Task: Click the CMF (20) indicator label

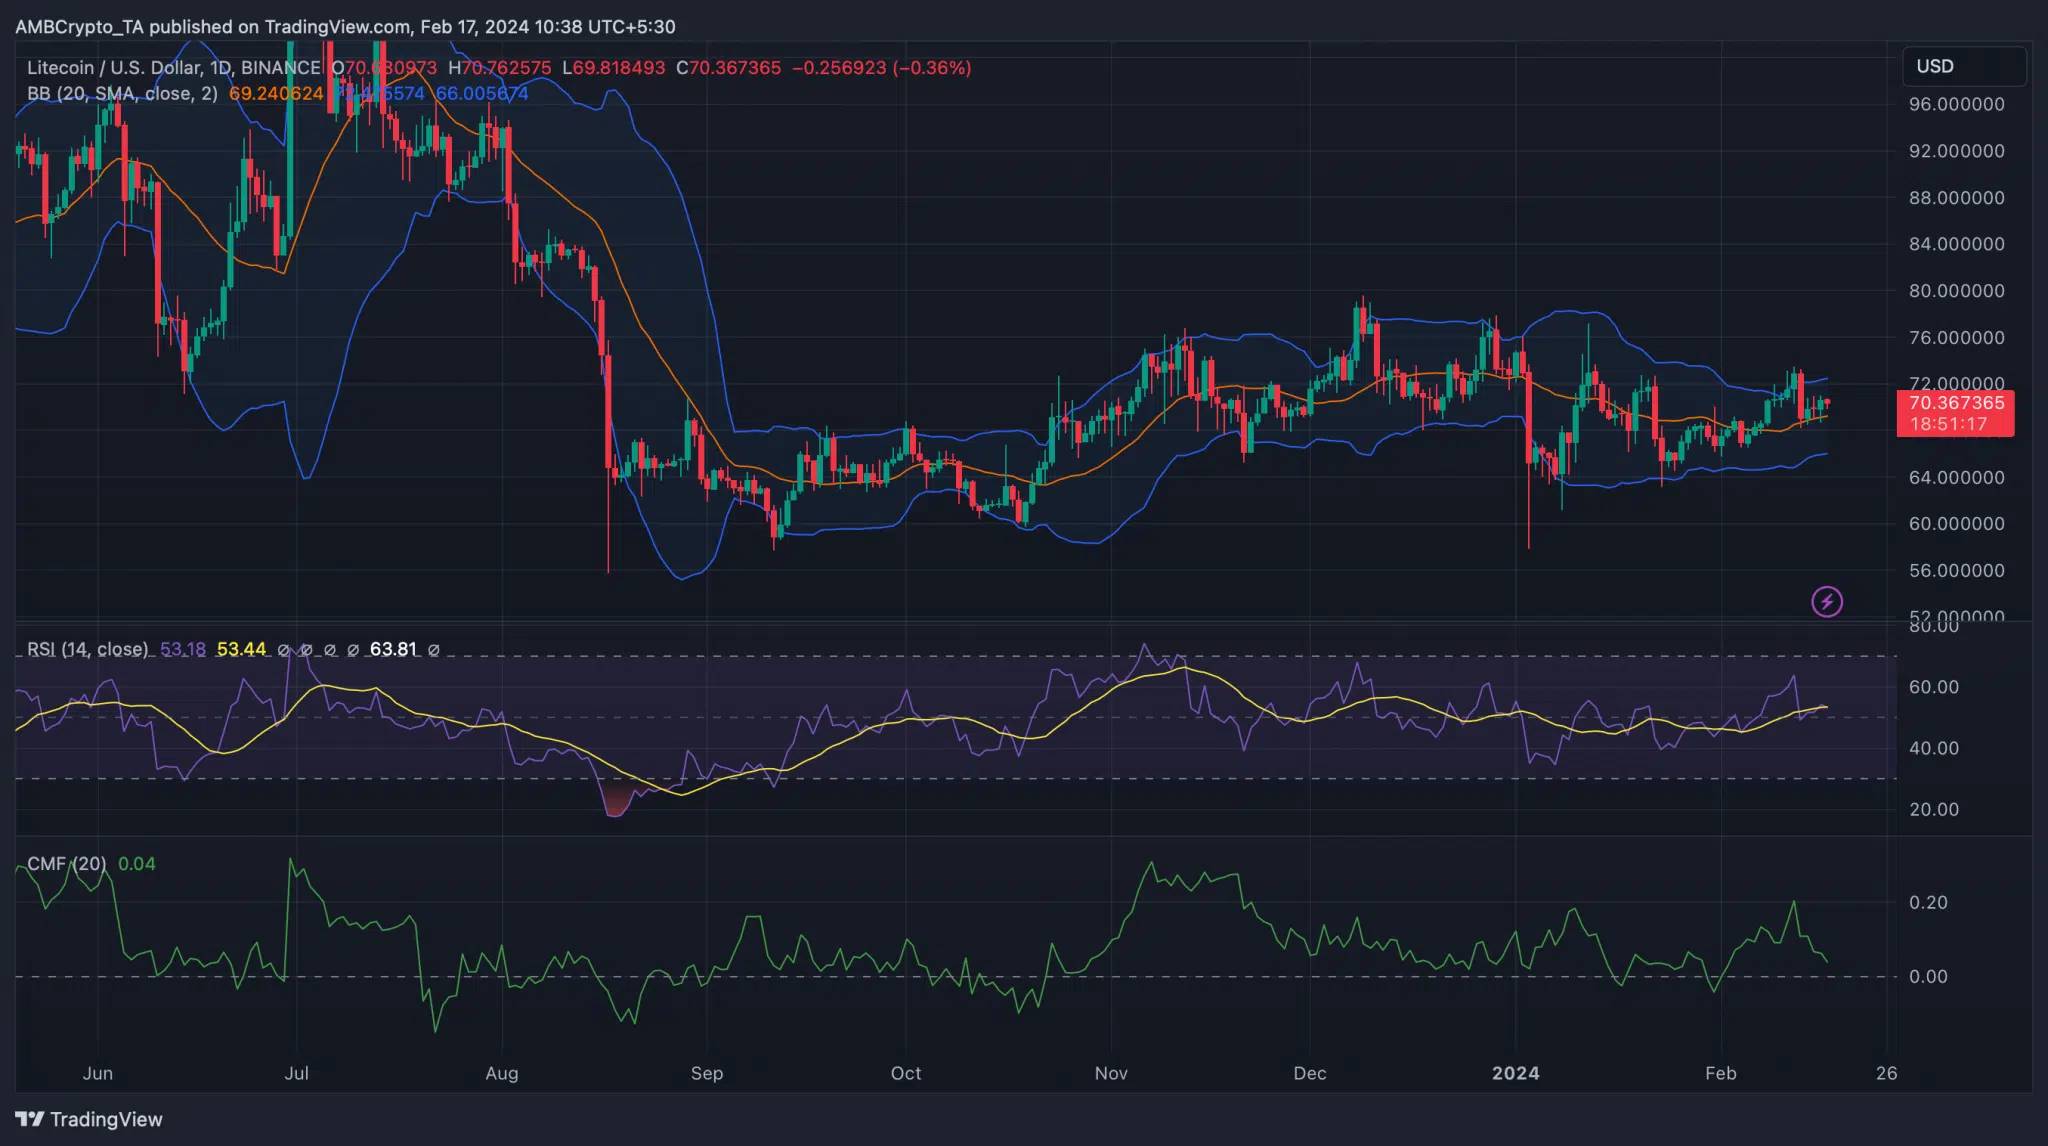Action: pos(66,863)
